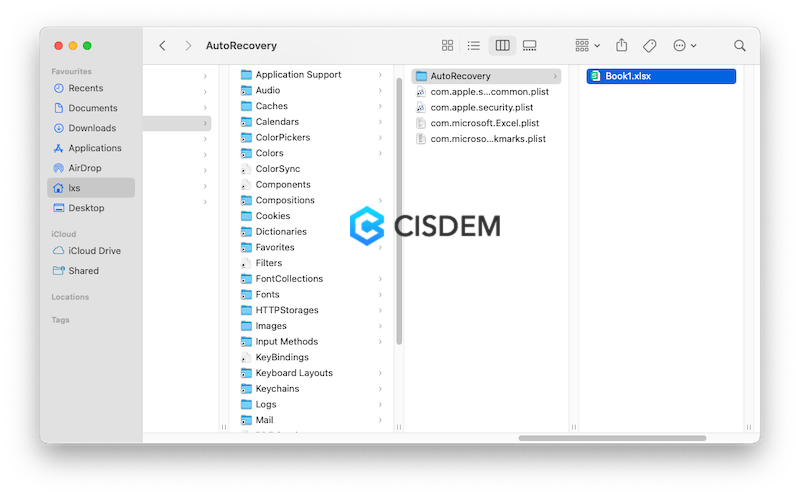Open the search magnifier icon
This screenshot has height=496, width=800.
[740, 46]
